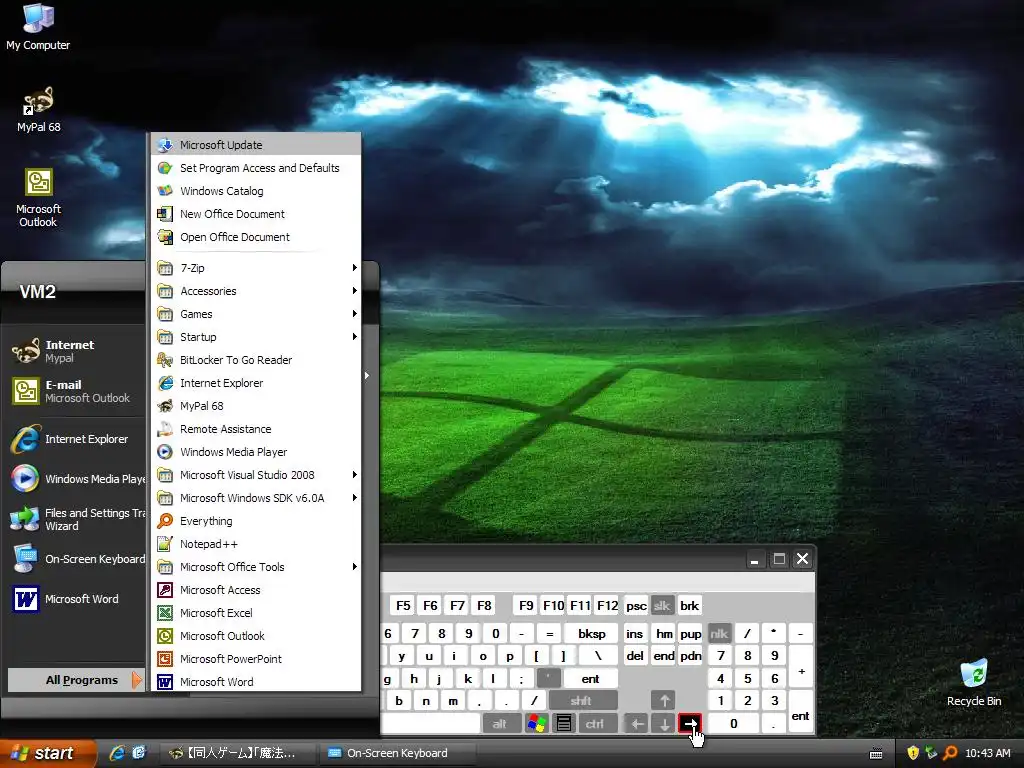1024x768 pixels.
Task: Toggle scroll lock (slk) key
Action: point(662,605)
